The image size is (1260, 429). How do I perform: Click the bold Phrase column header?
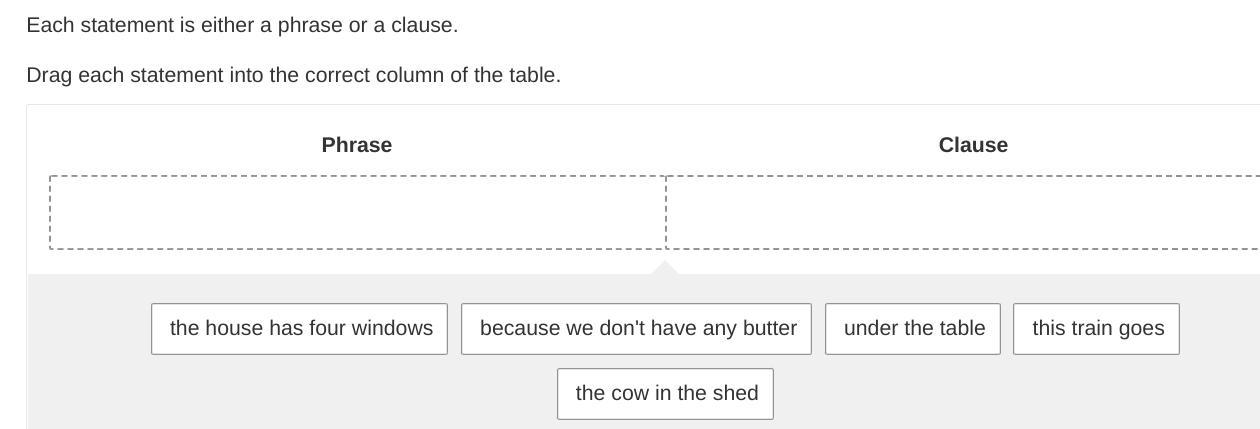[357, 145]
